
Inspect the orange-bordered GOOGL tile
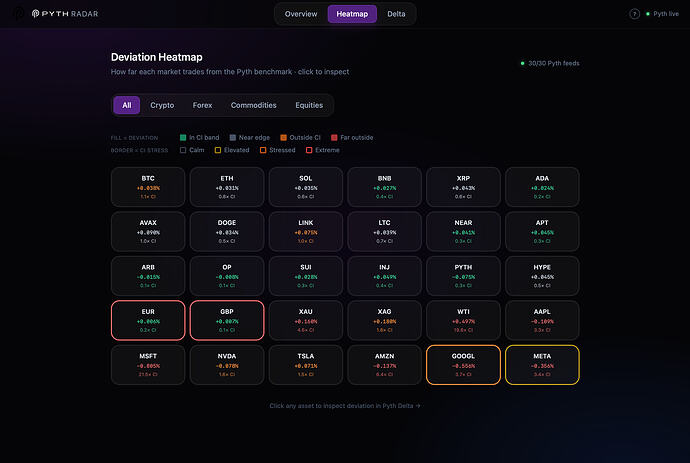pyautogui.click(x=463, y=365)
